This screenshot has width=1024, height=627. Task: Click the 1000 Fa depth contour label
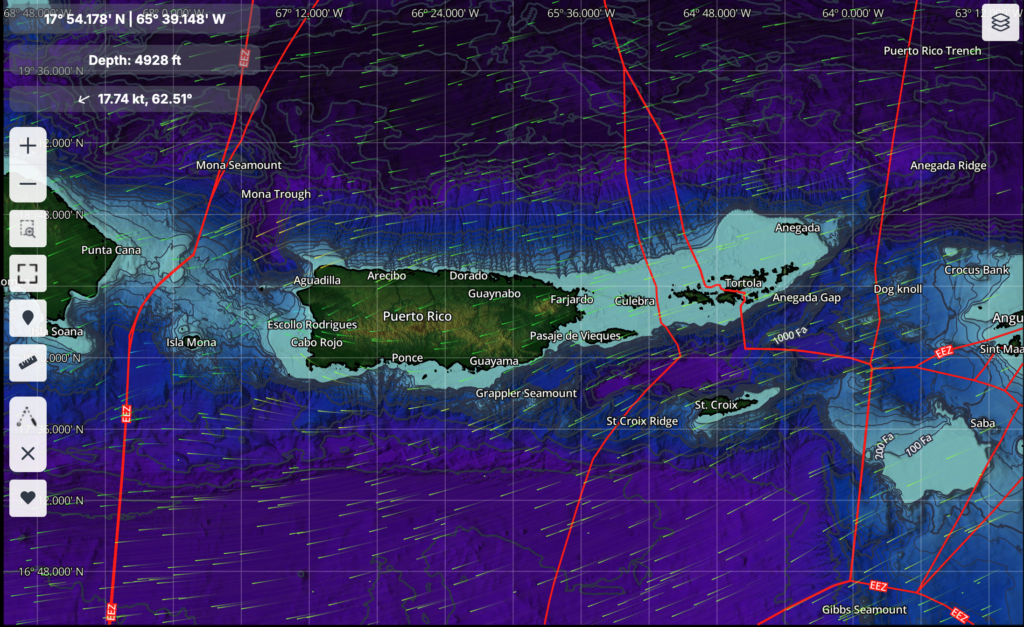coord(790,335)
